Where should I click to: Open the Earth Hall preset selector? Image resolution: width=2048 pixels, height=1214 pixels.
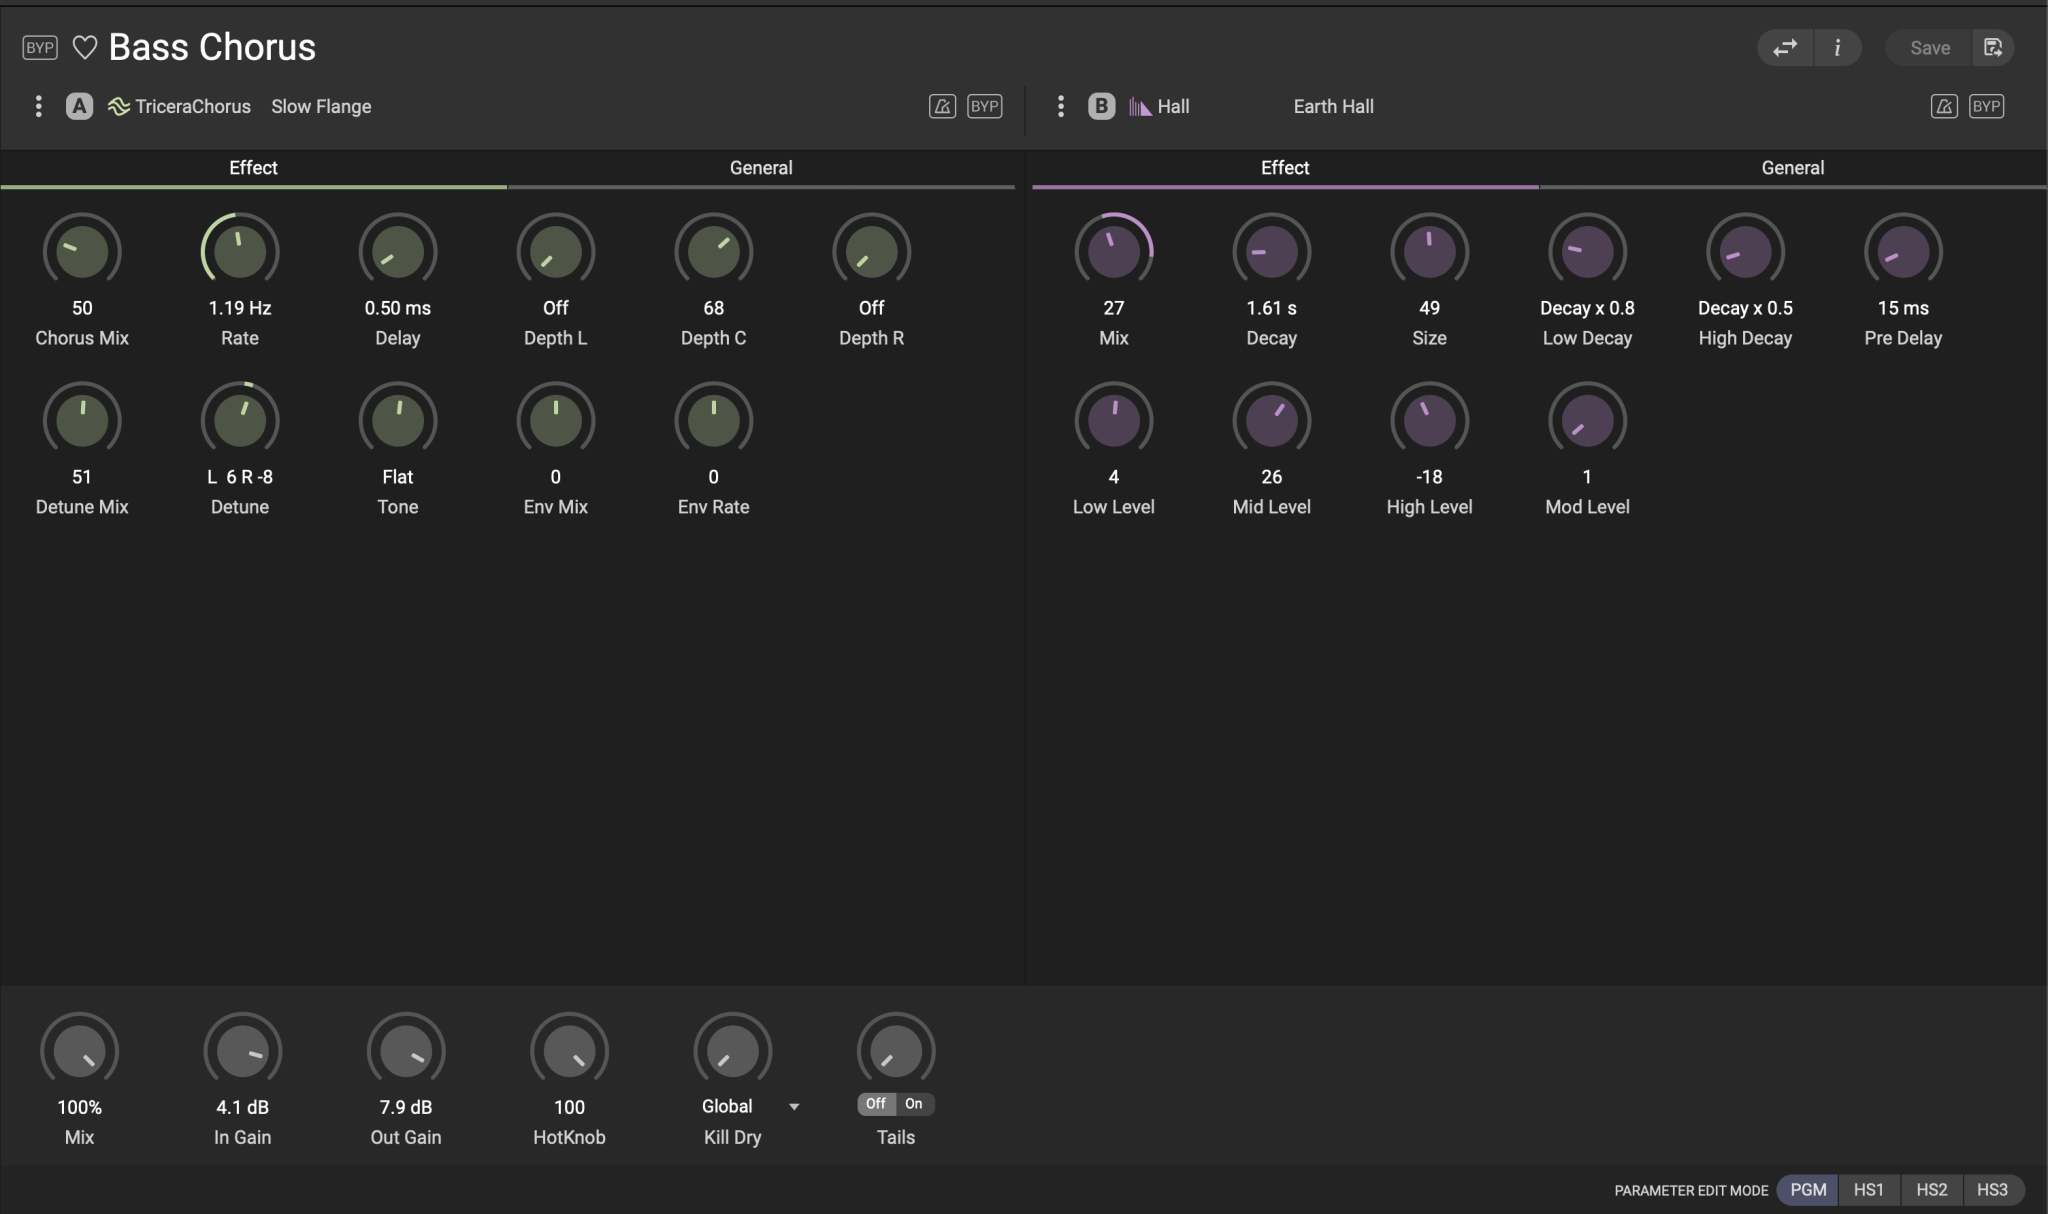click(1333, 106)
